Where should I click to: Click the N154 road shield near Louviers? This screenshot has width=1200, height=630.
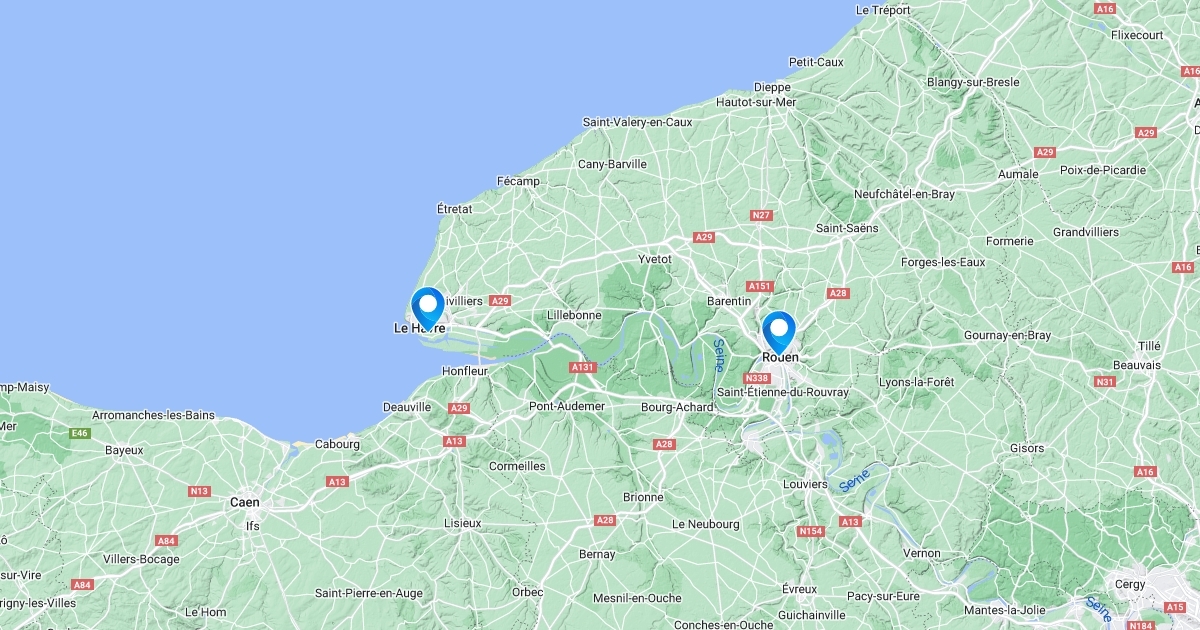pyautogui.click(x=811, y=531)
